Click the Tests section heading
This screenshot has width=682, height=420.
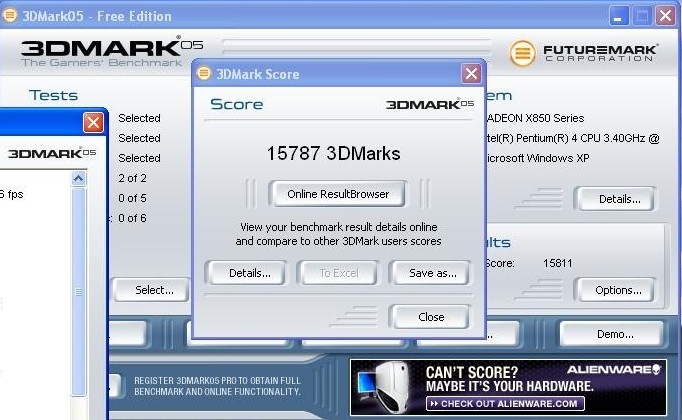pyautogui.click(x=53, y=95)
